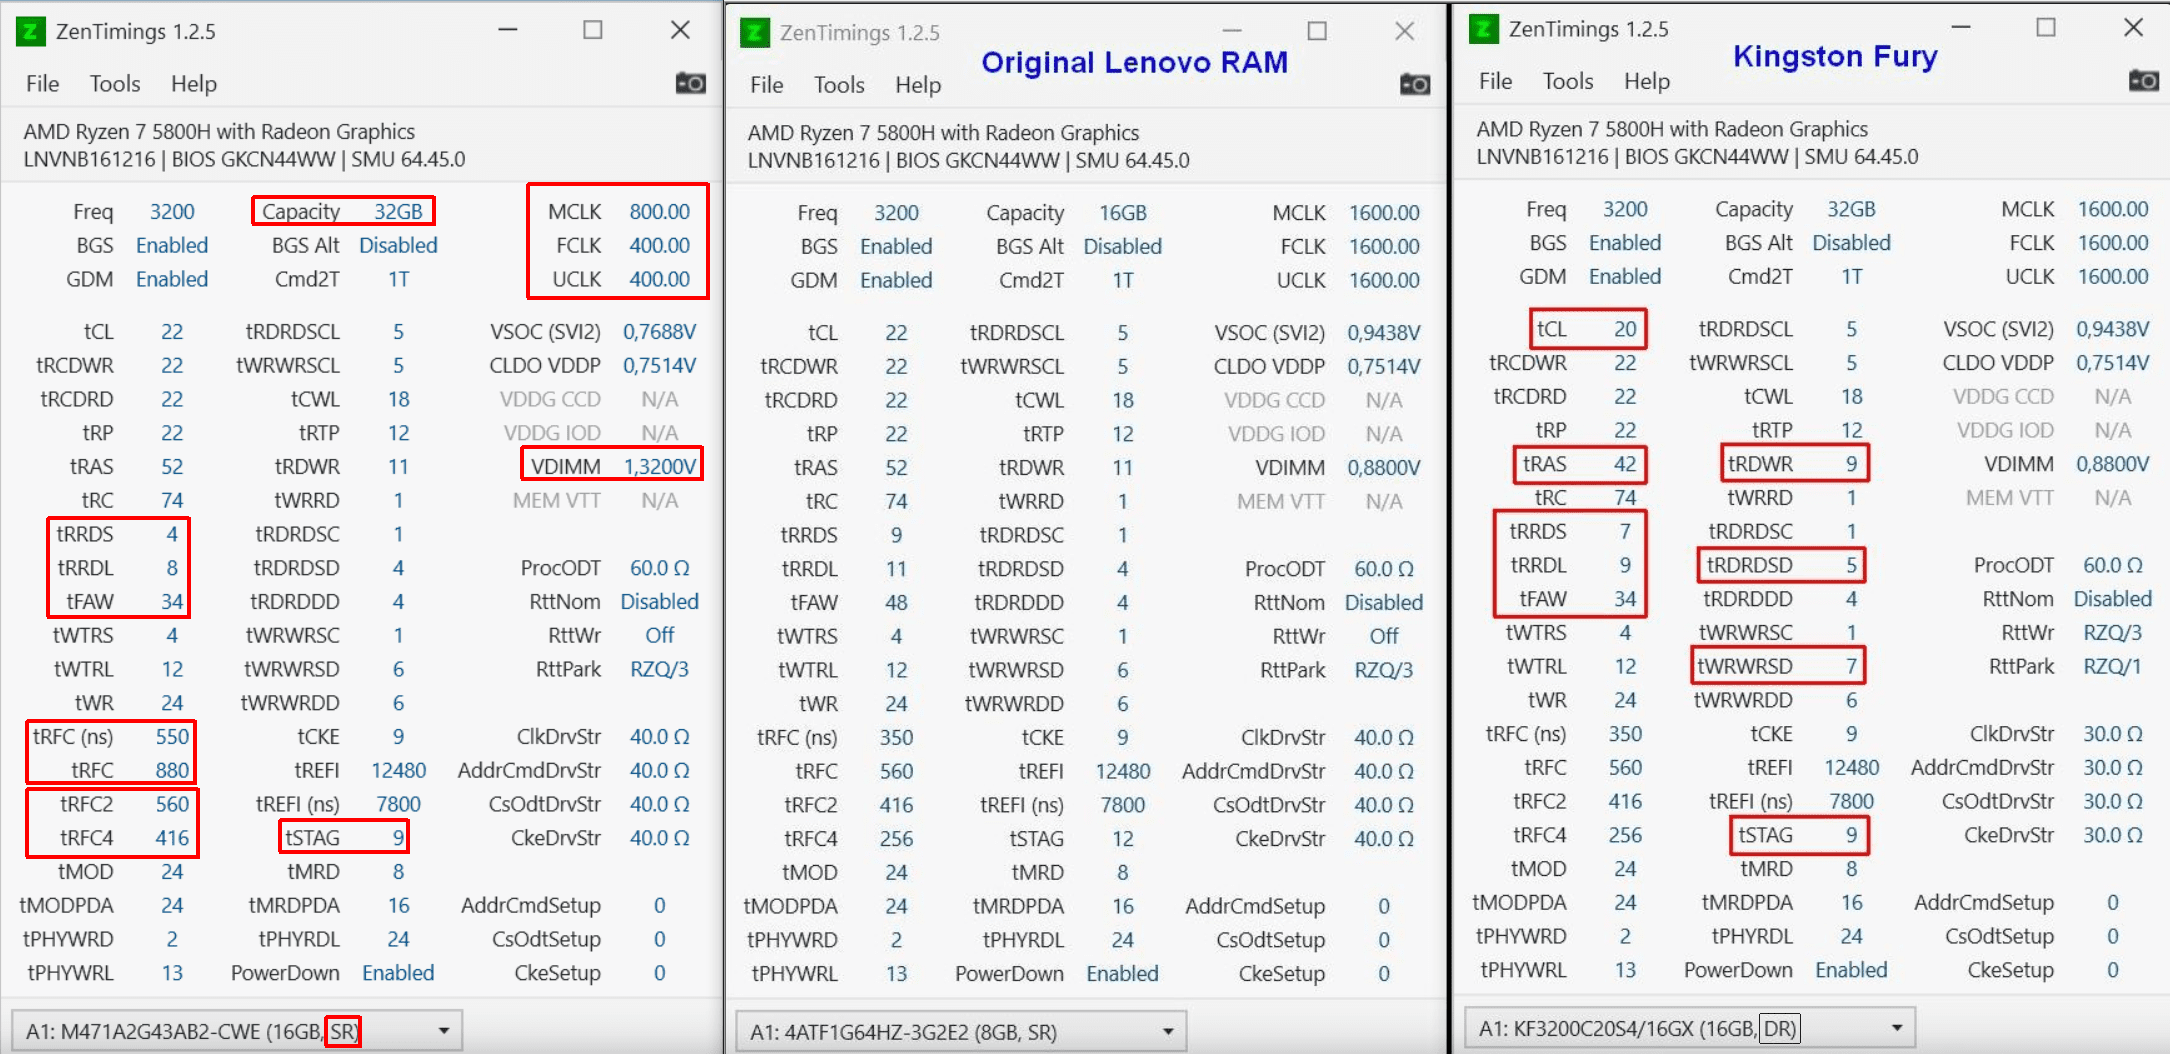Open the Help menu in the Kingston Fury window
This screenshot has width=2170, height=1054.
1647,81
